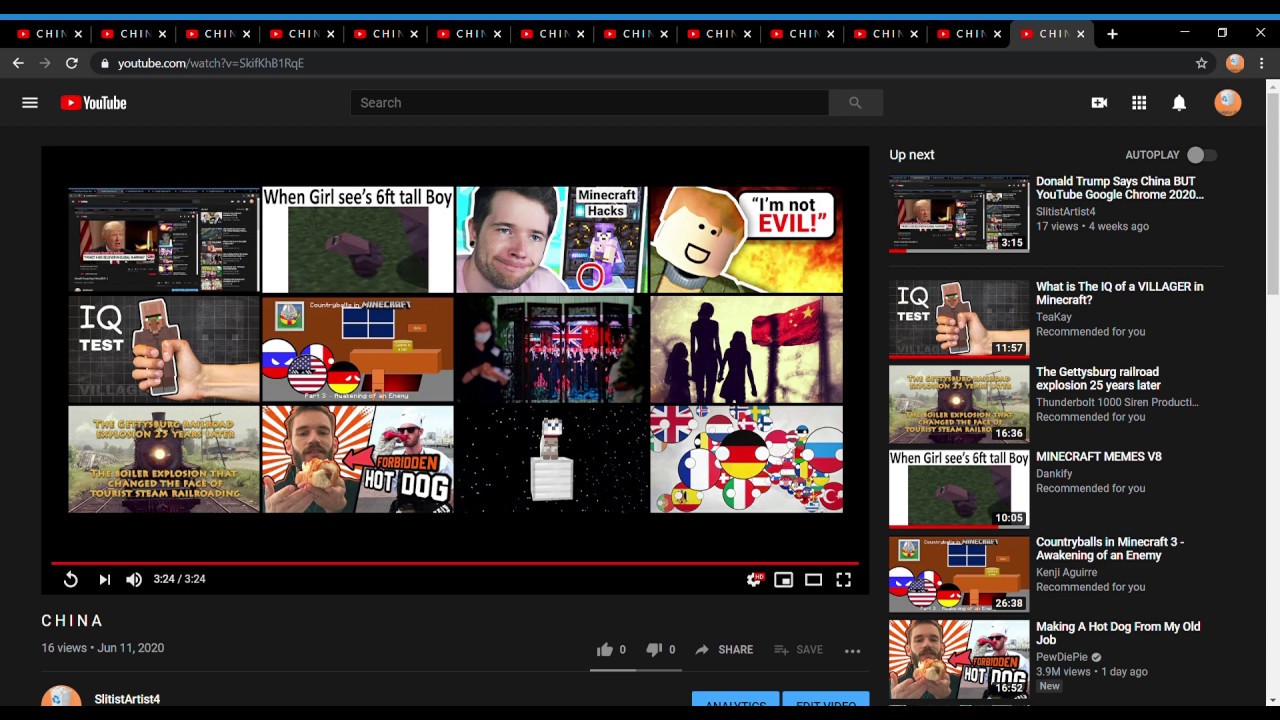The width and height of the screenshot is (1280, 720).
Task: Open the Chrome three-dot menu
Action: click(1262, 63)
